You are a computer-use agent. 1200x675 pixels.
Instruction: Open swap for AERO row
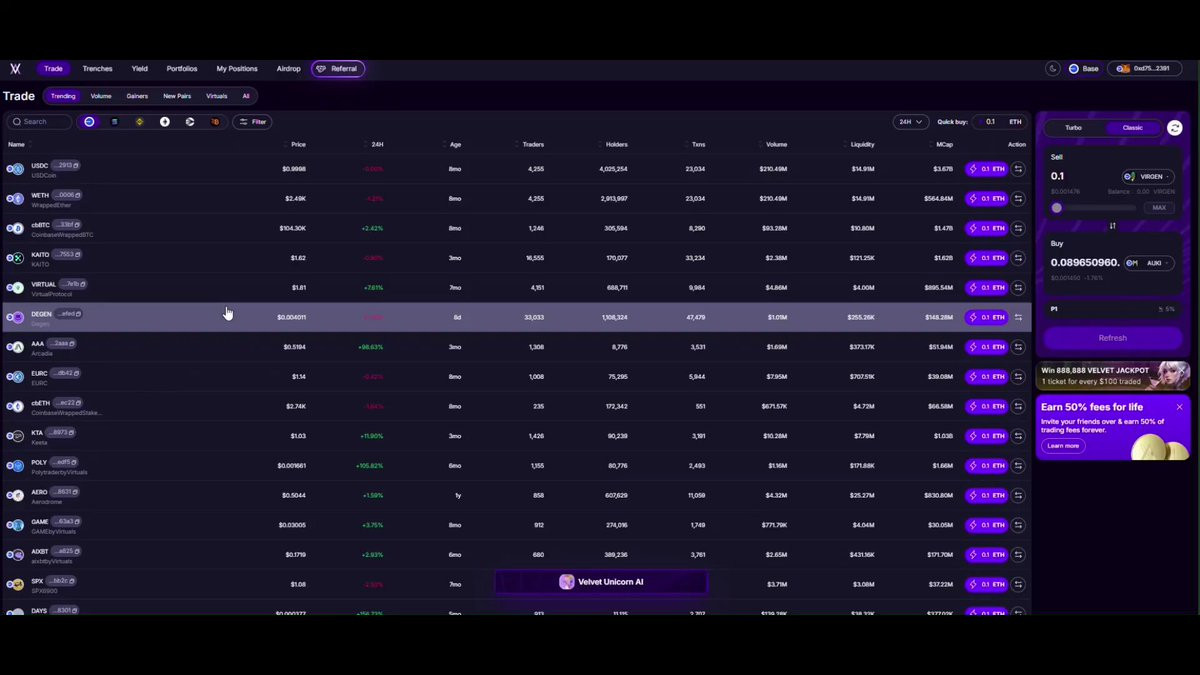coord(1018,495)
